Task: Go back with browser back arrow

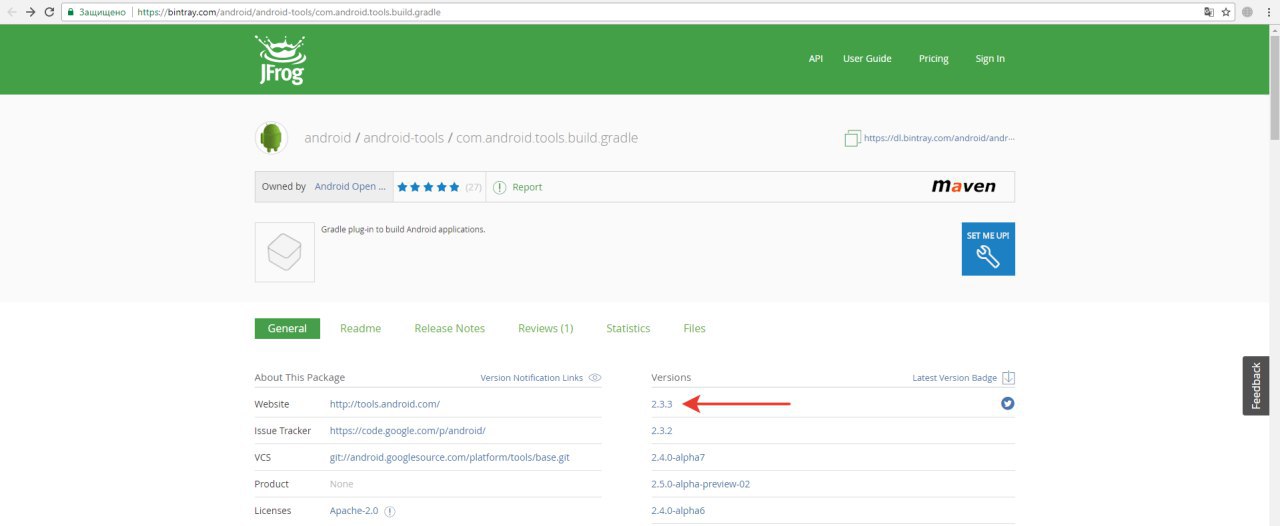Action: [x=11, y=12]
